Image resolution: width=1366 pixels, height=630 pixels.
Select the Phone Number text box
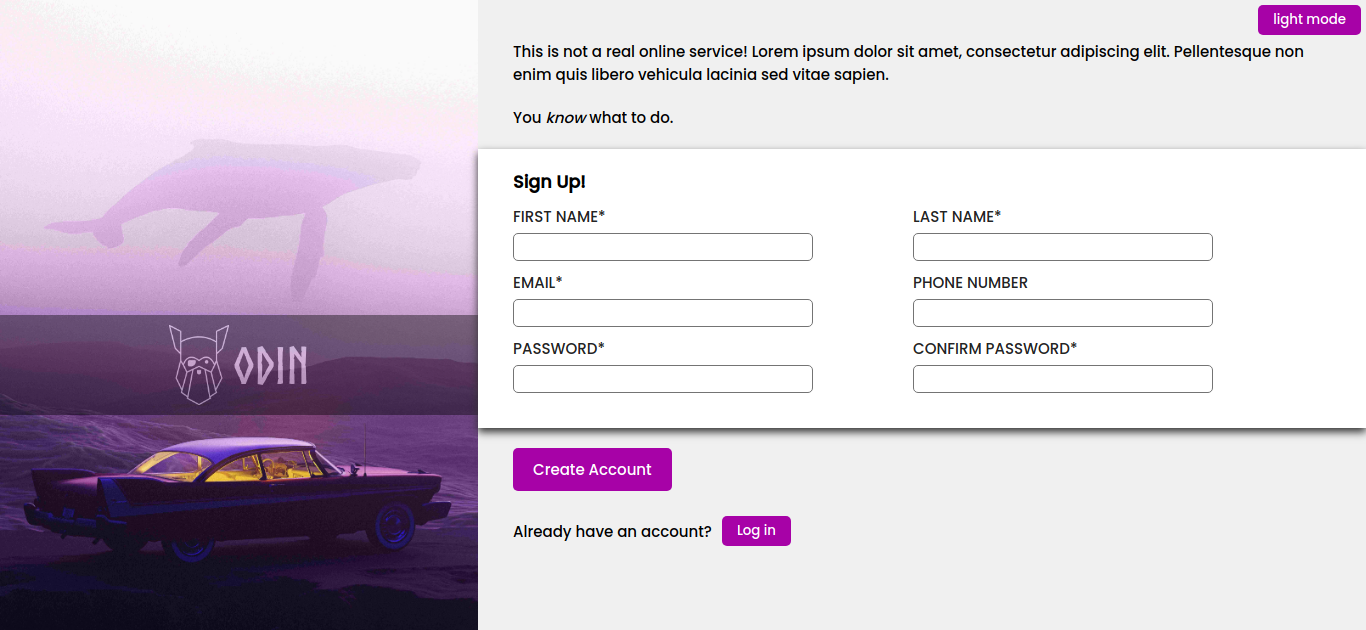pos(1062,313)
